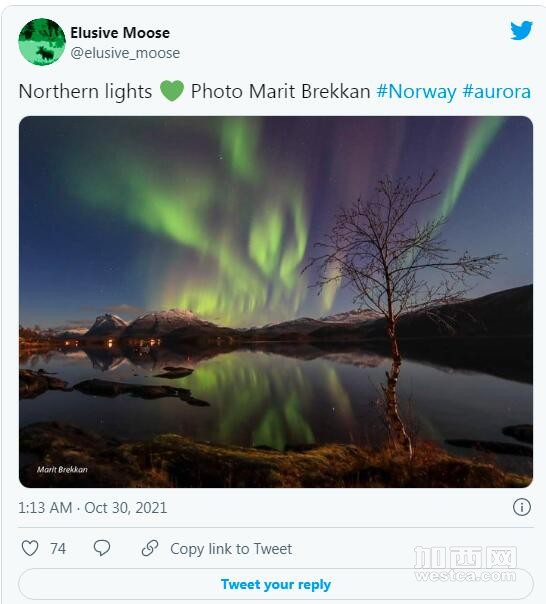Click the westca.com watermark logo
Viewport: 546px width, 604px height.
465,564
